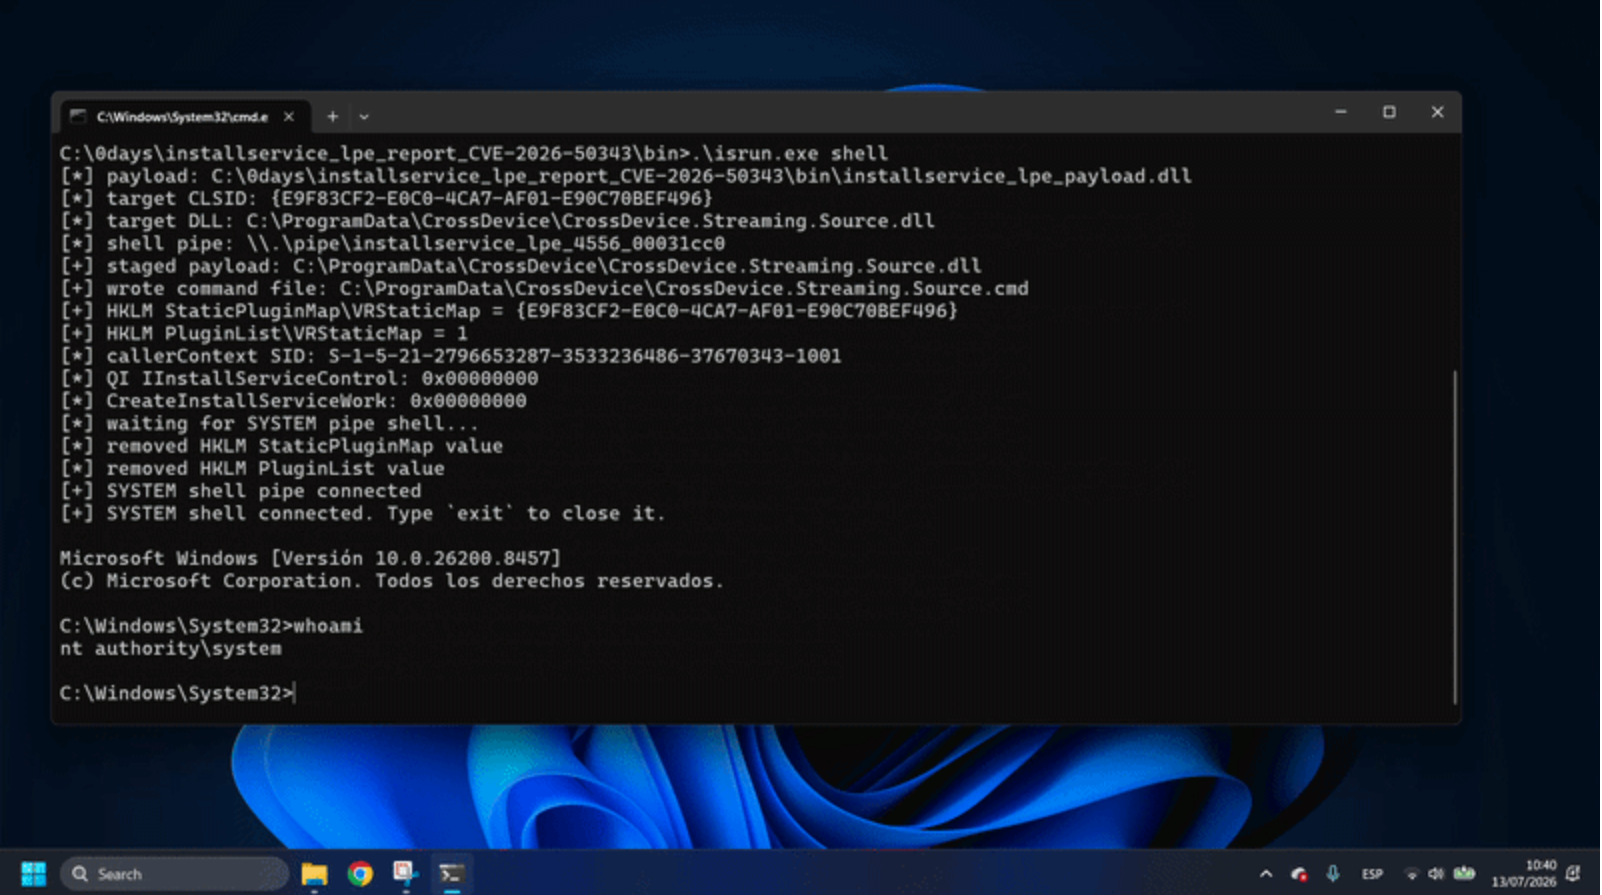The width and height of the screenshot is (1602, 895).
Task: Click the terminal vertical scrollbar
Action: coord(1454,537)
